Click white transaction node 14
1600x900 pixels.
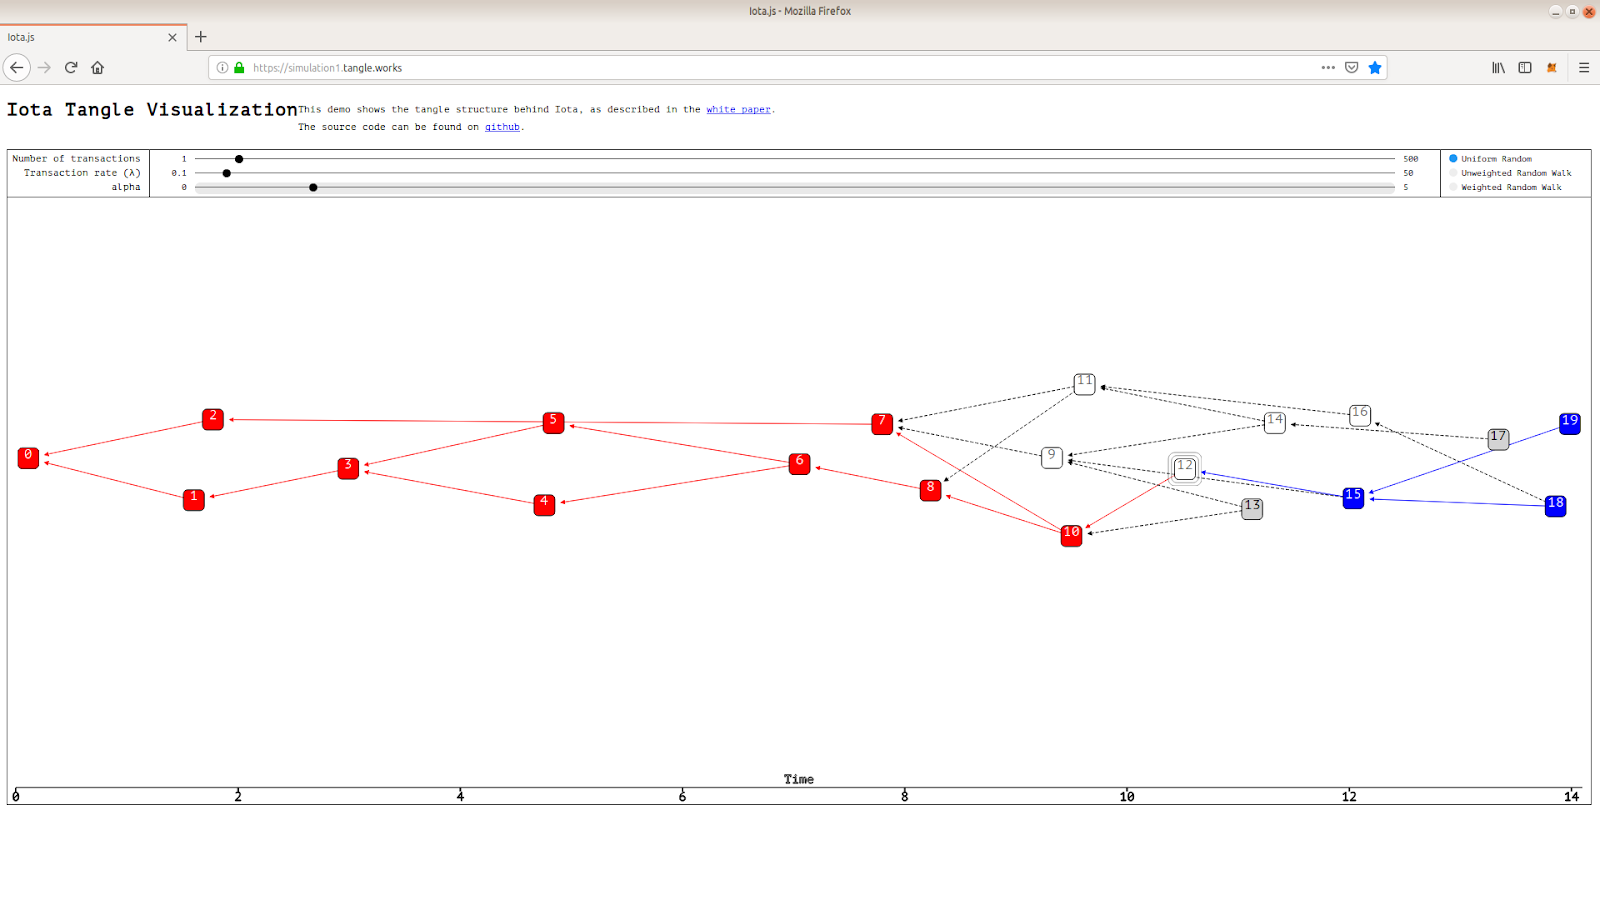pyautogui.click(x=1274, y=422)
